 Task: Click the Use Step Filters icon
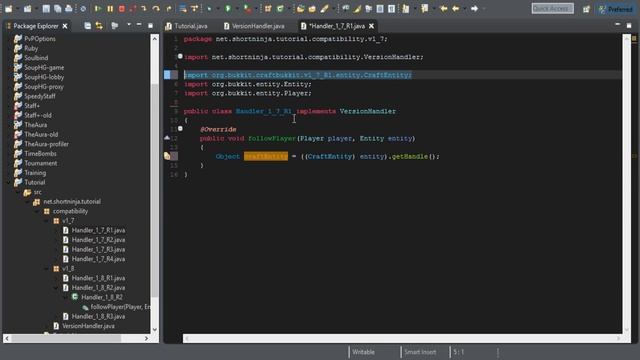pyautogui.click(x=194, y=8)
